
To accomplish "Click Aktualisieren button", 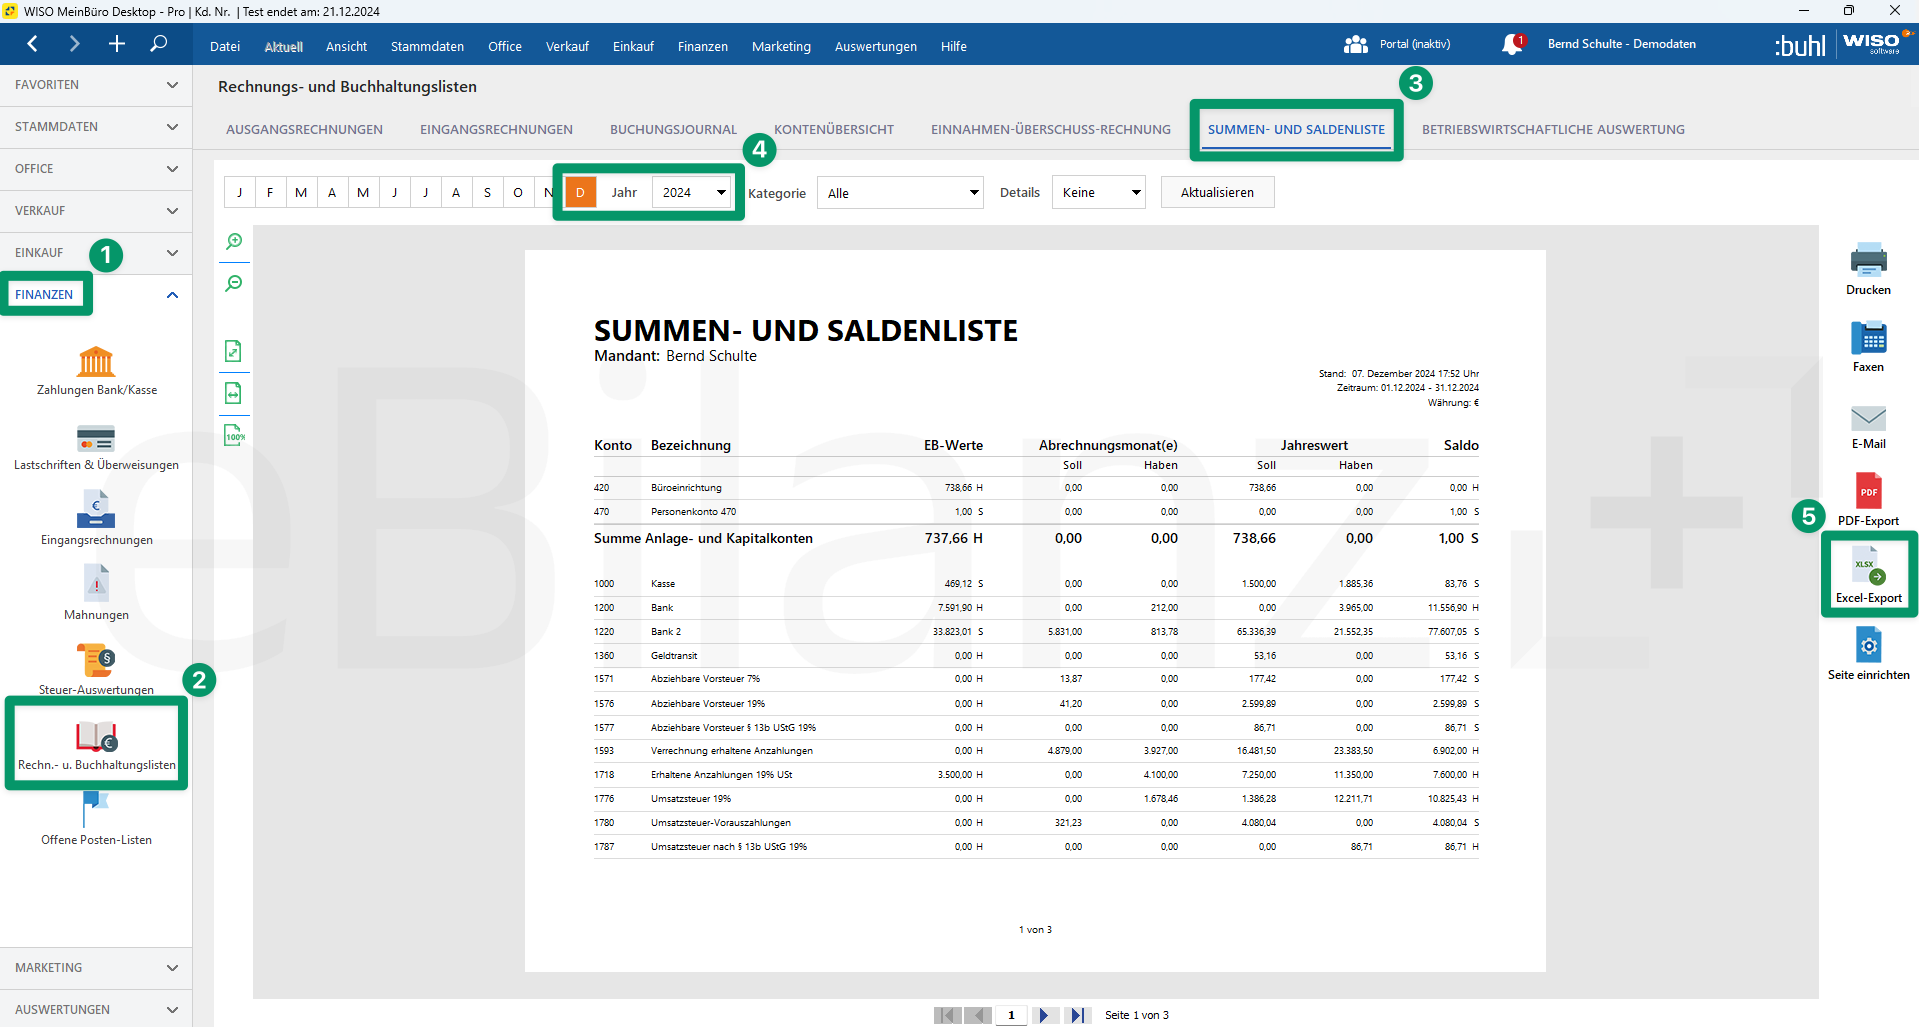I will (1217, 193).
